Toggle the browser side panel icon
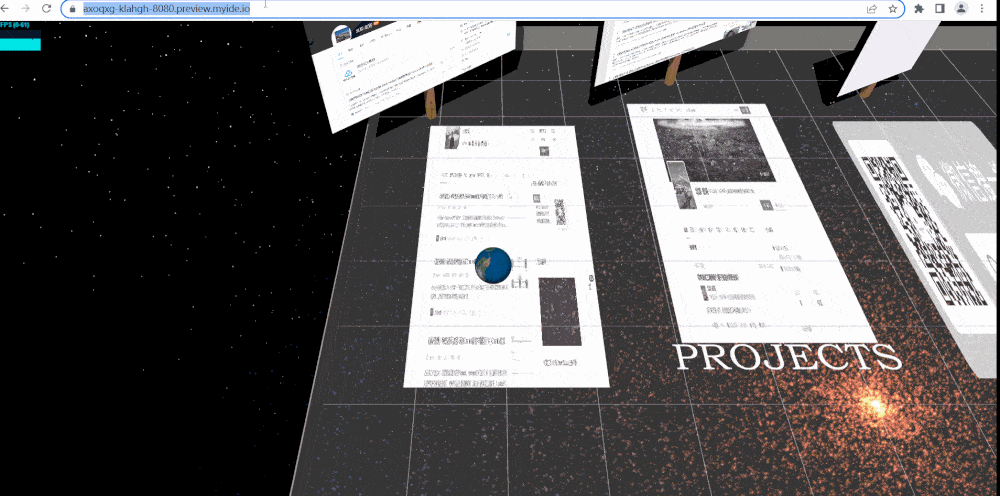Image resolution: width=1000 pixels, height=496 pixels. click(x=939, y=9)
